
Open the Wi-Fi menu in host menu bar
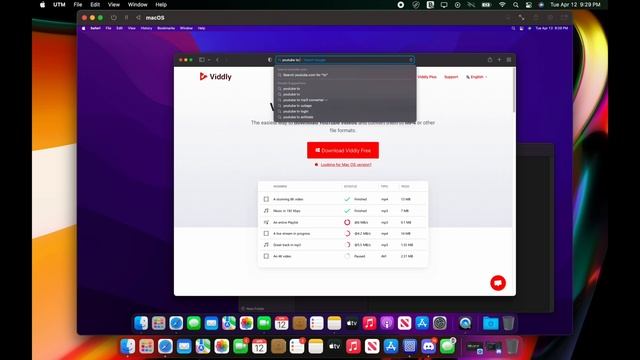click(502, 4)
